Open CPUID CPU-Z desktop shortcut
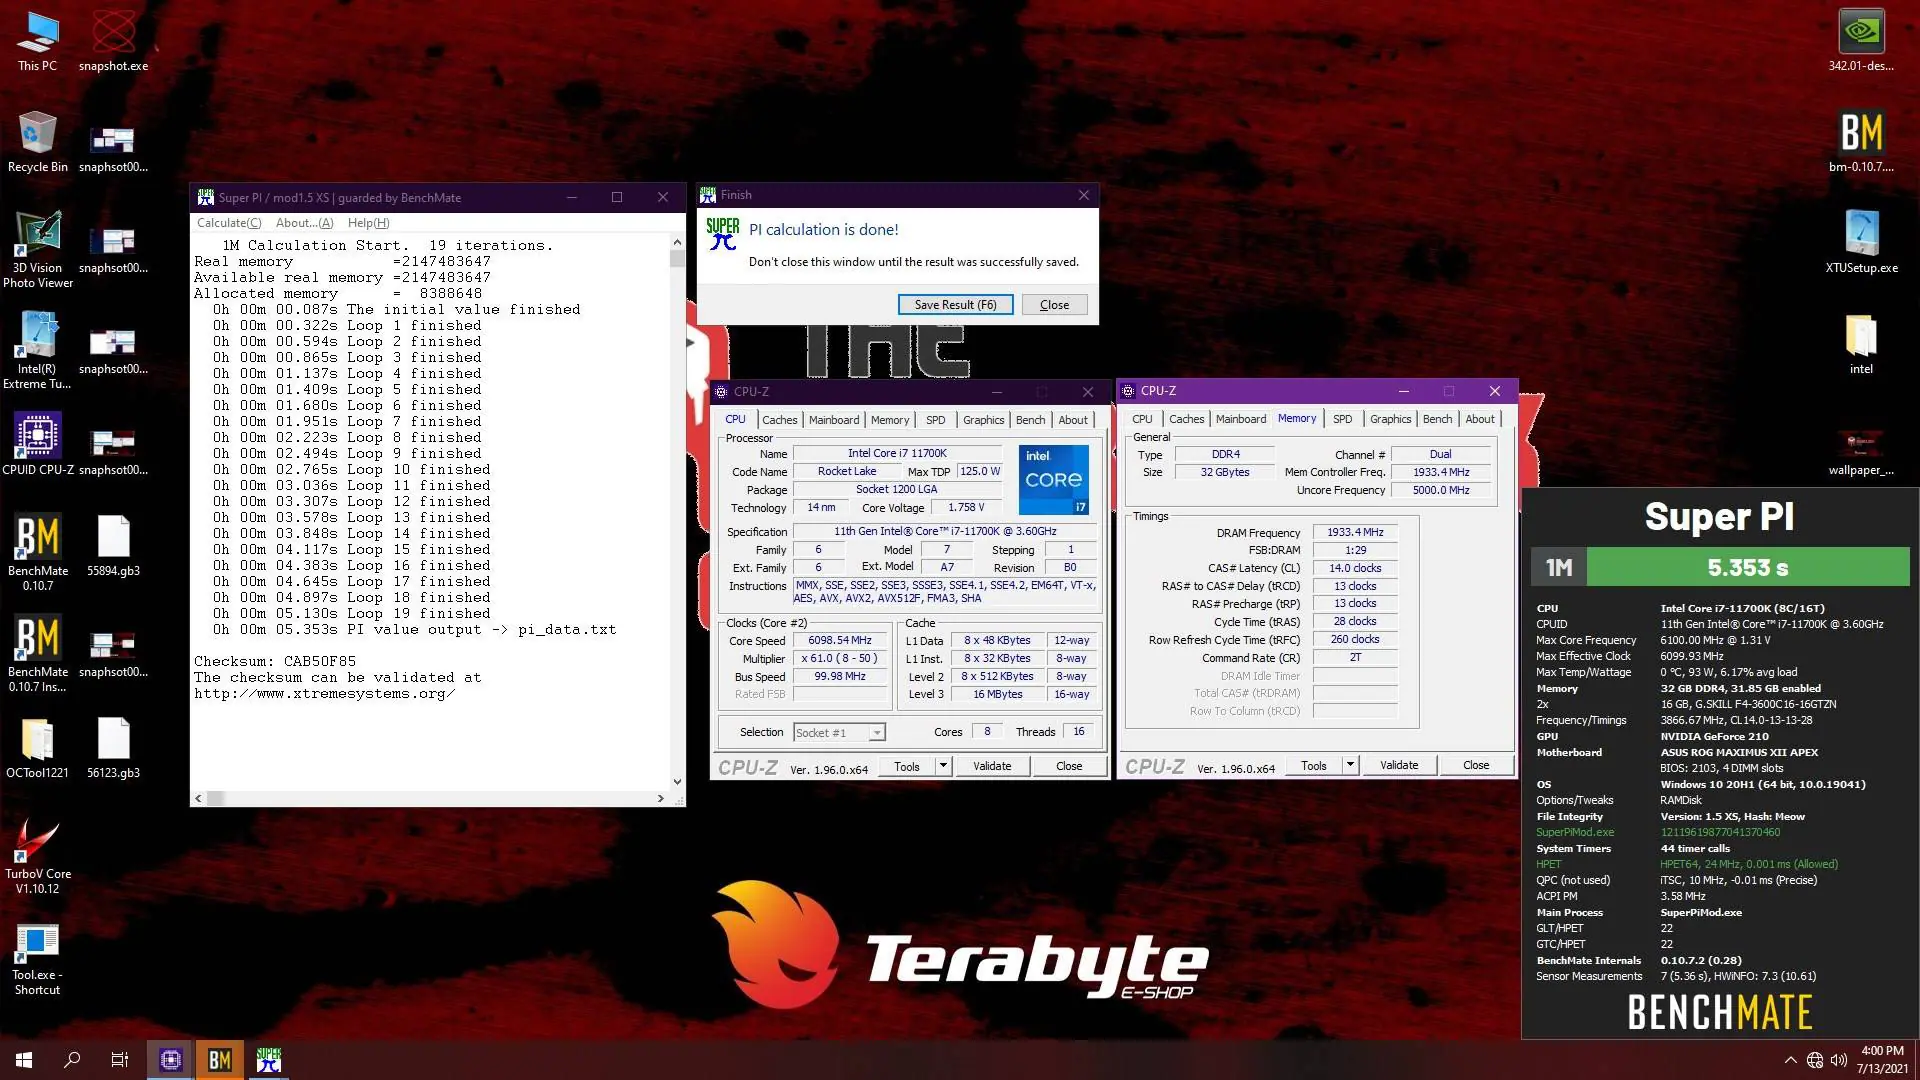Image resolution: width=1920 pixels, height=1080 pixels. pos(37,444)
